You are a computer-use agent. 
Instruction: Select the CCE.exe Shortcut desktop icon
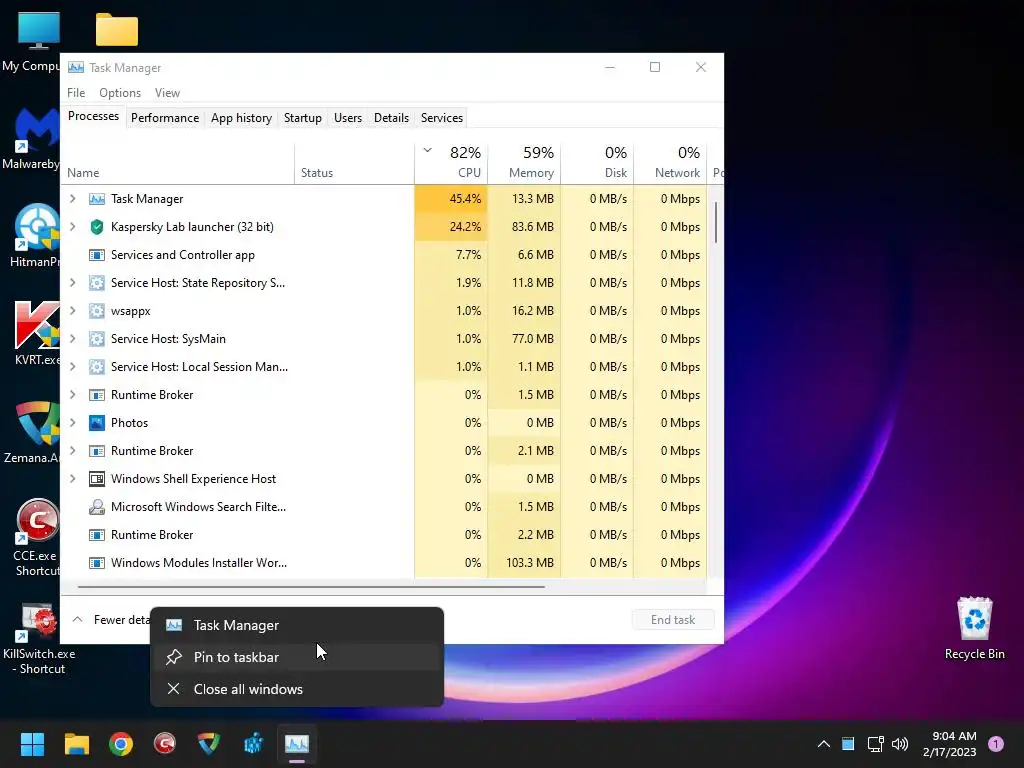coord(37,538)
